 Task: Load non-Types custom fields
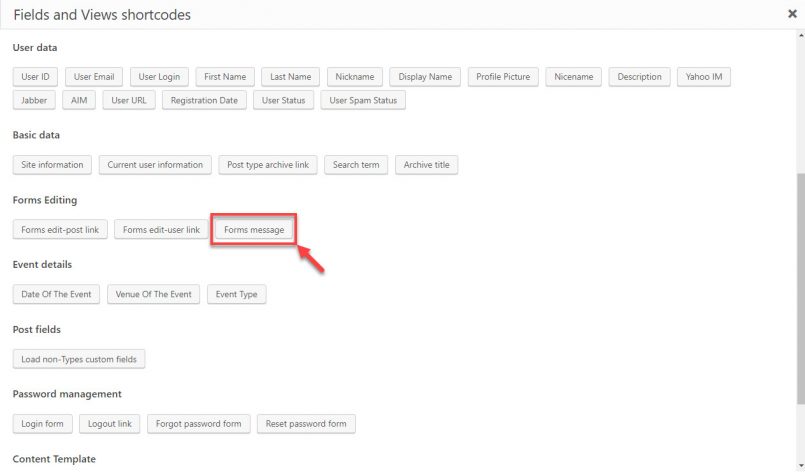(79, 359)
